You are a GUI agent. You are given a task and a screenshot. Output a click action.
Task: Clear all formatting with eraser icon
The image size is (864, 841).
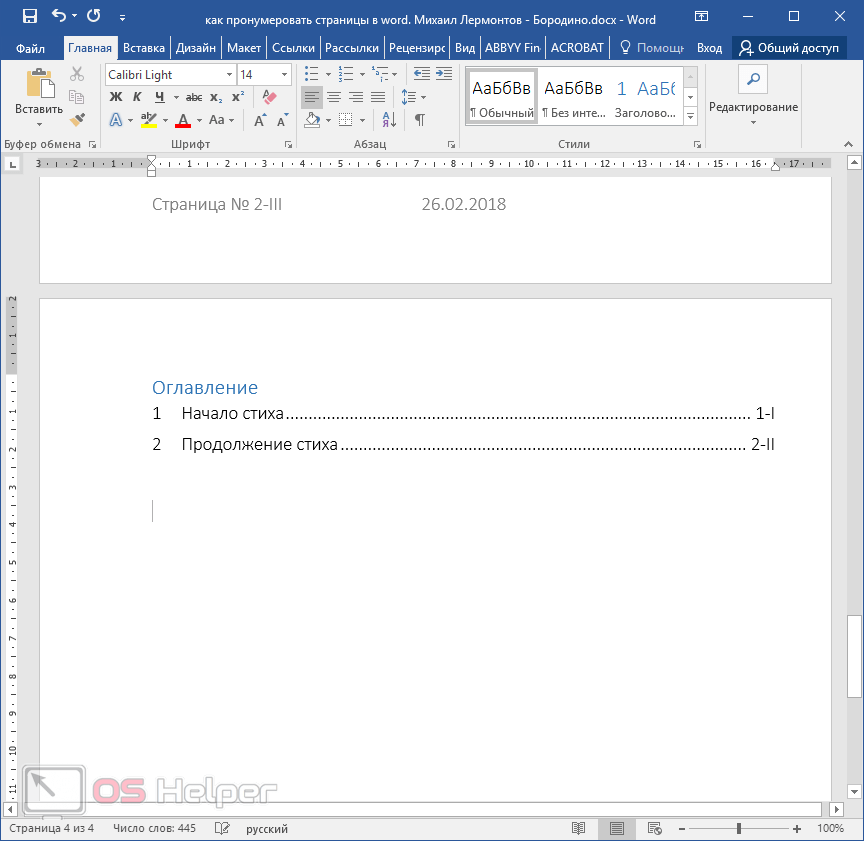269,97
